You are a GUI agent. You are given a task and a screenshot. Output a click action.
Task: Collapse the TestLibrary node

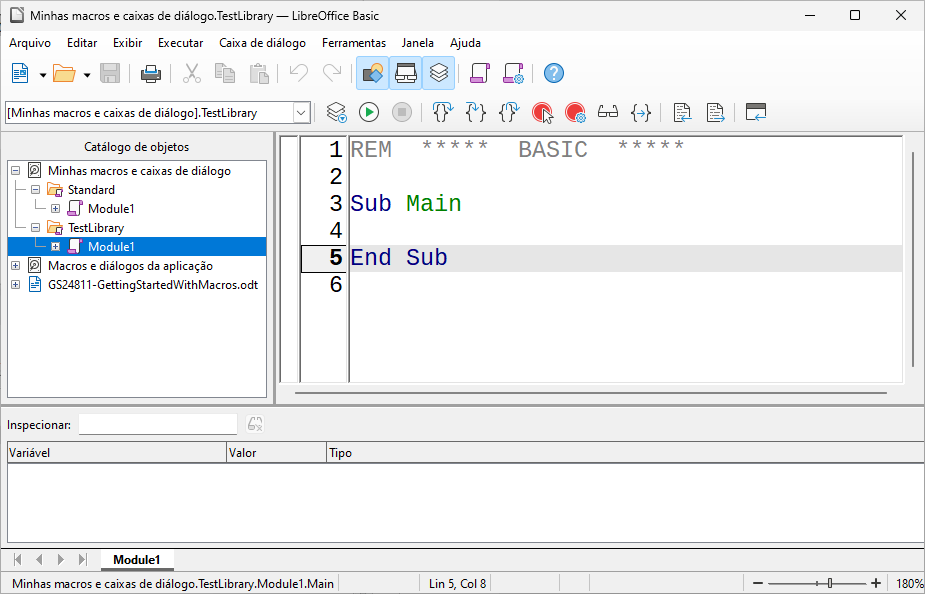35,227
